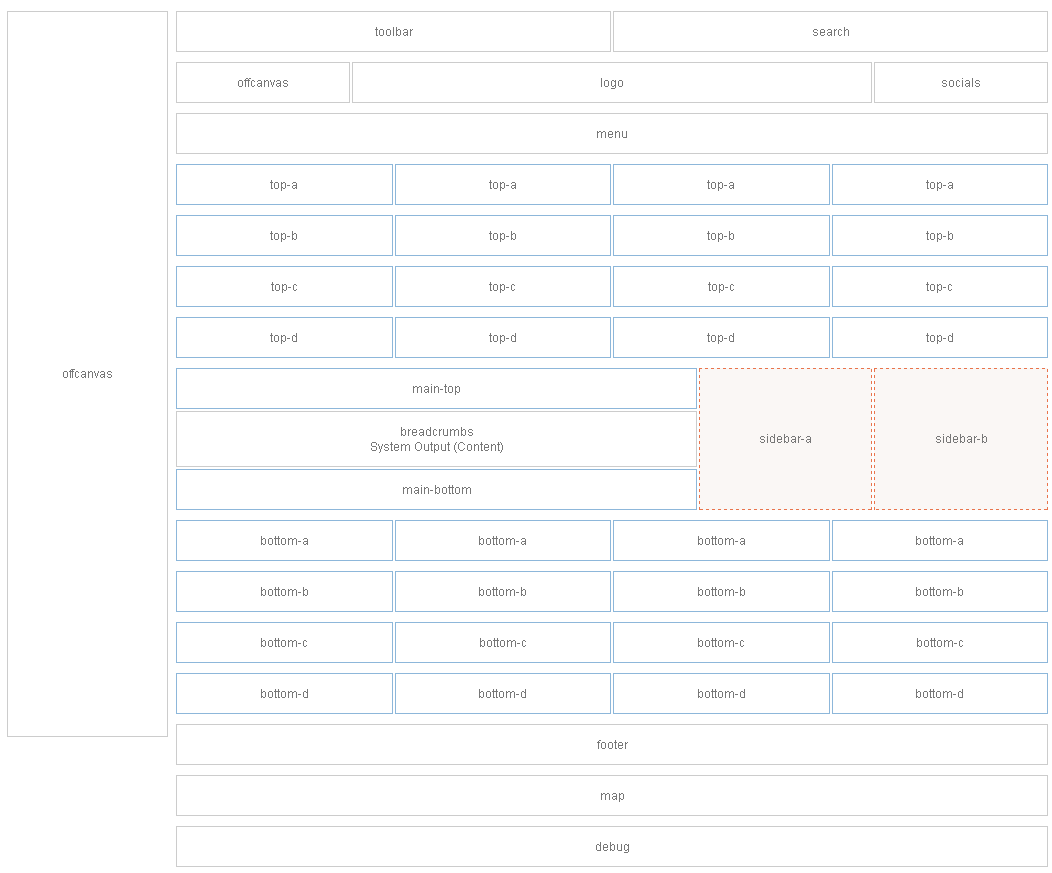Click the second top-b block
Image resolution: width=1052 pixels, height=873 pixels.
click(x=502, y=235)
